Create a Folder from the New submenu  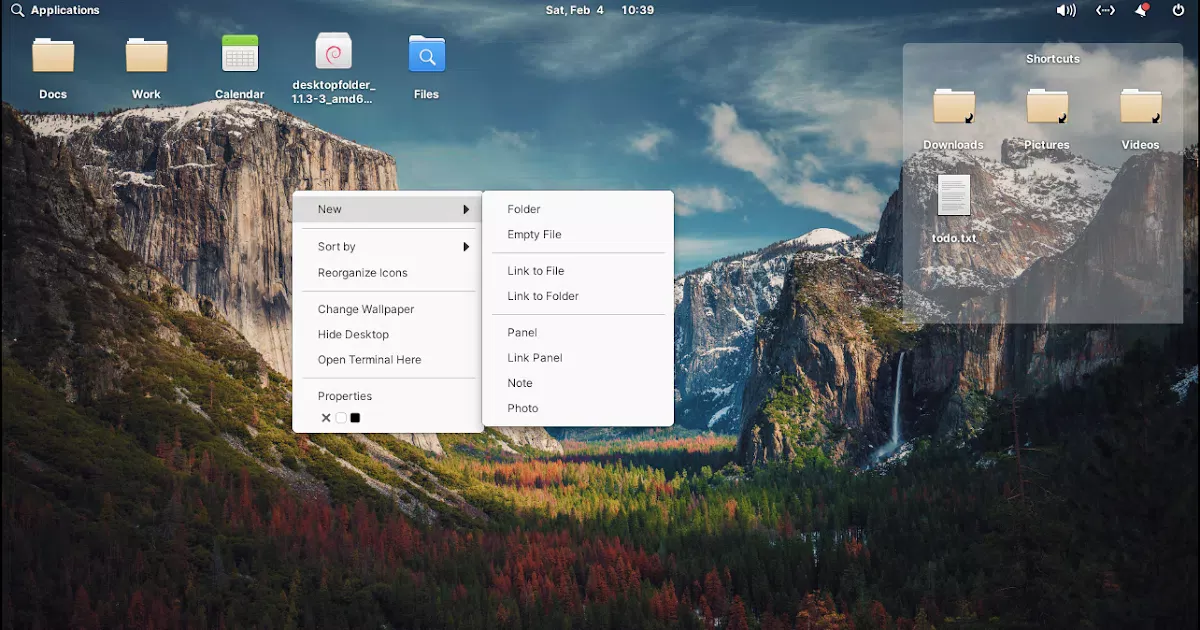click(523, 209)
